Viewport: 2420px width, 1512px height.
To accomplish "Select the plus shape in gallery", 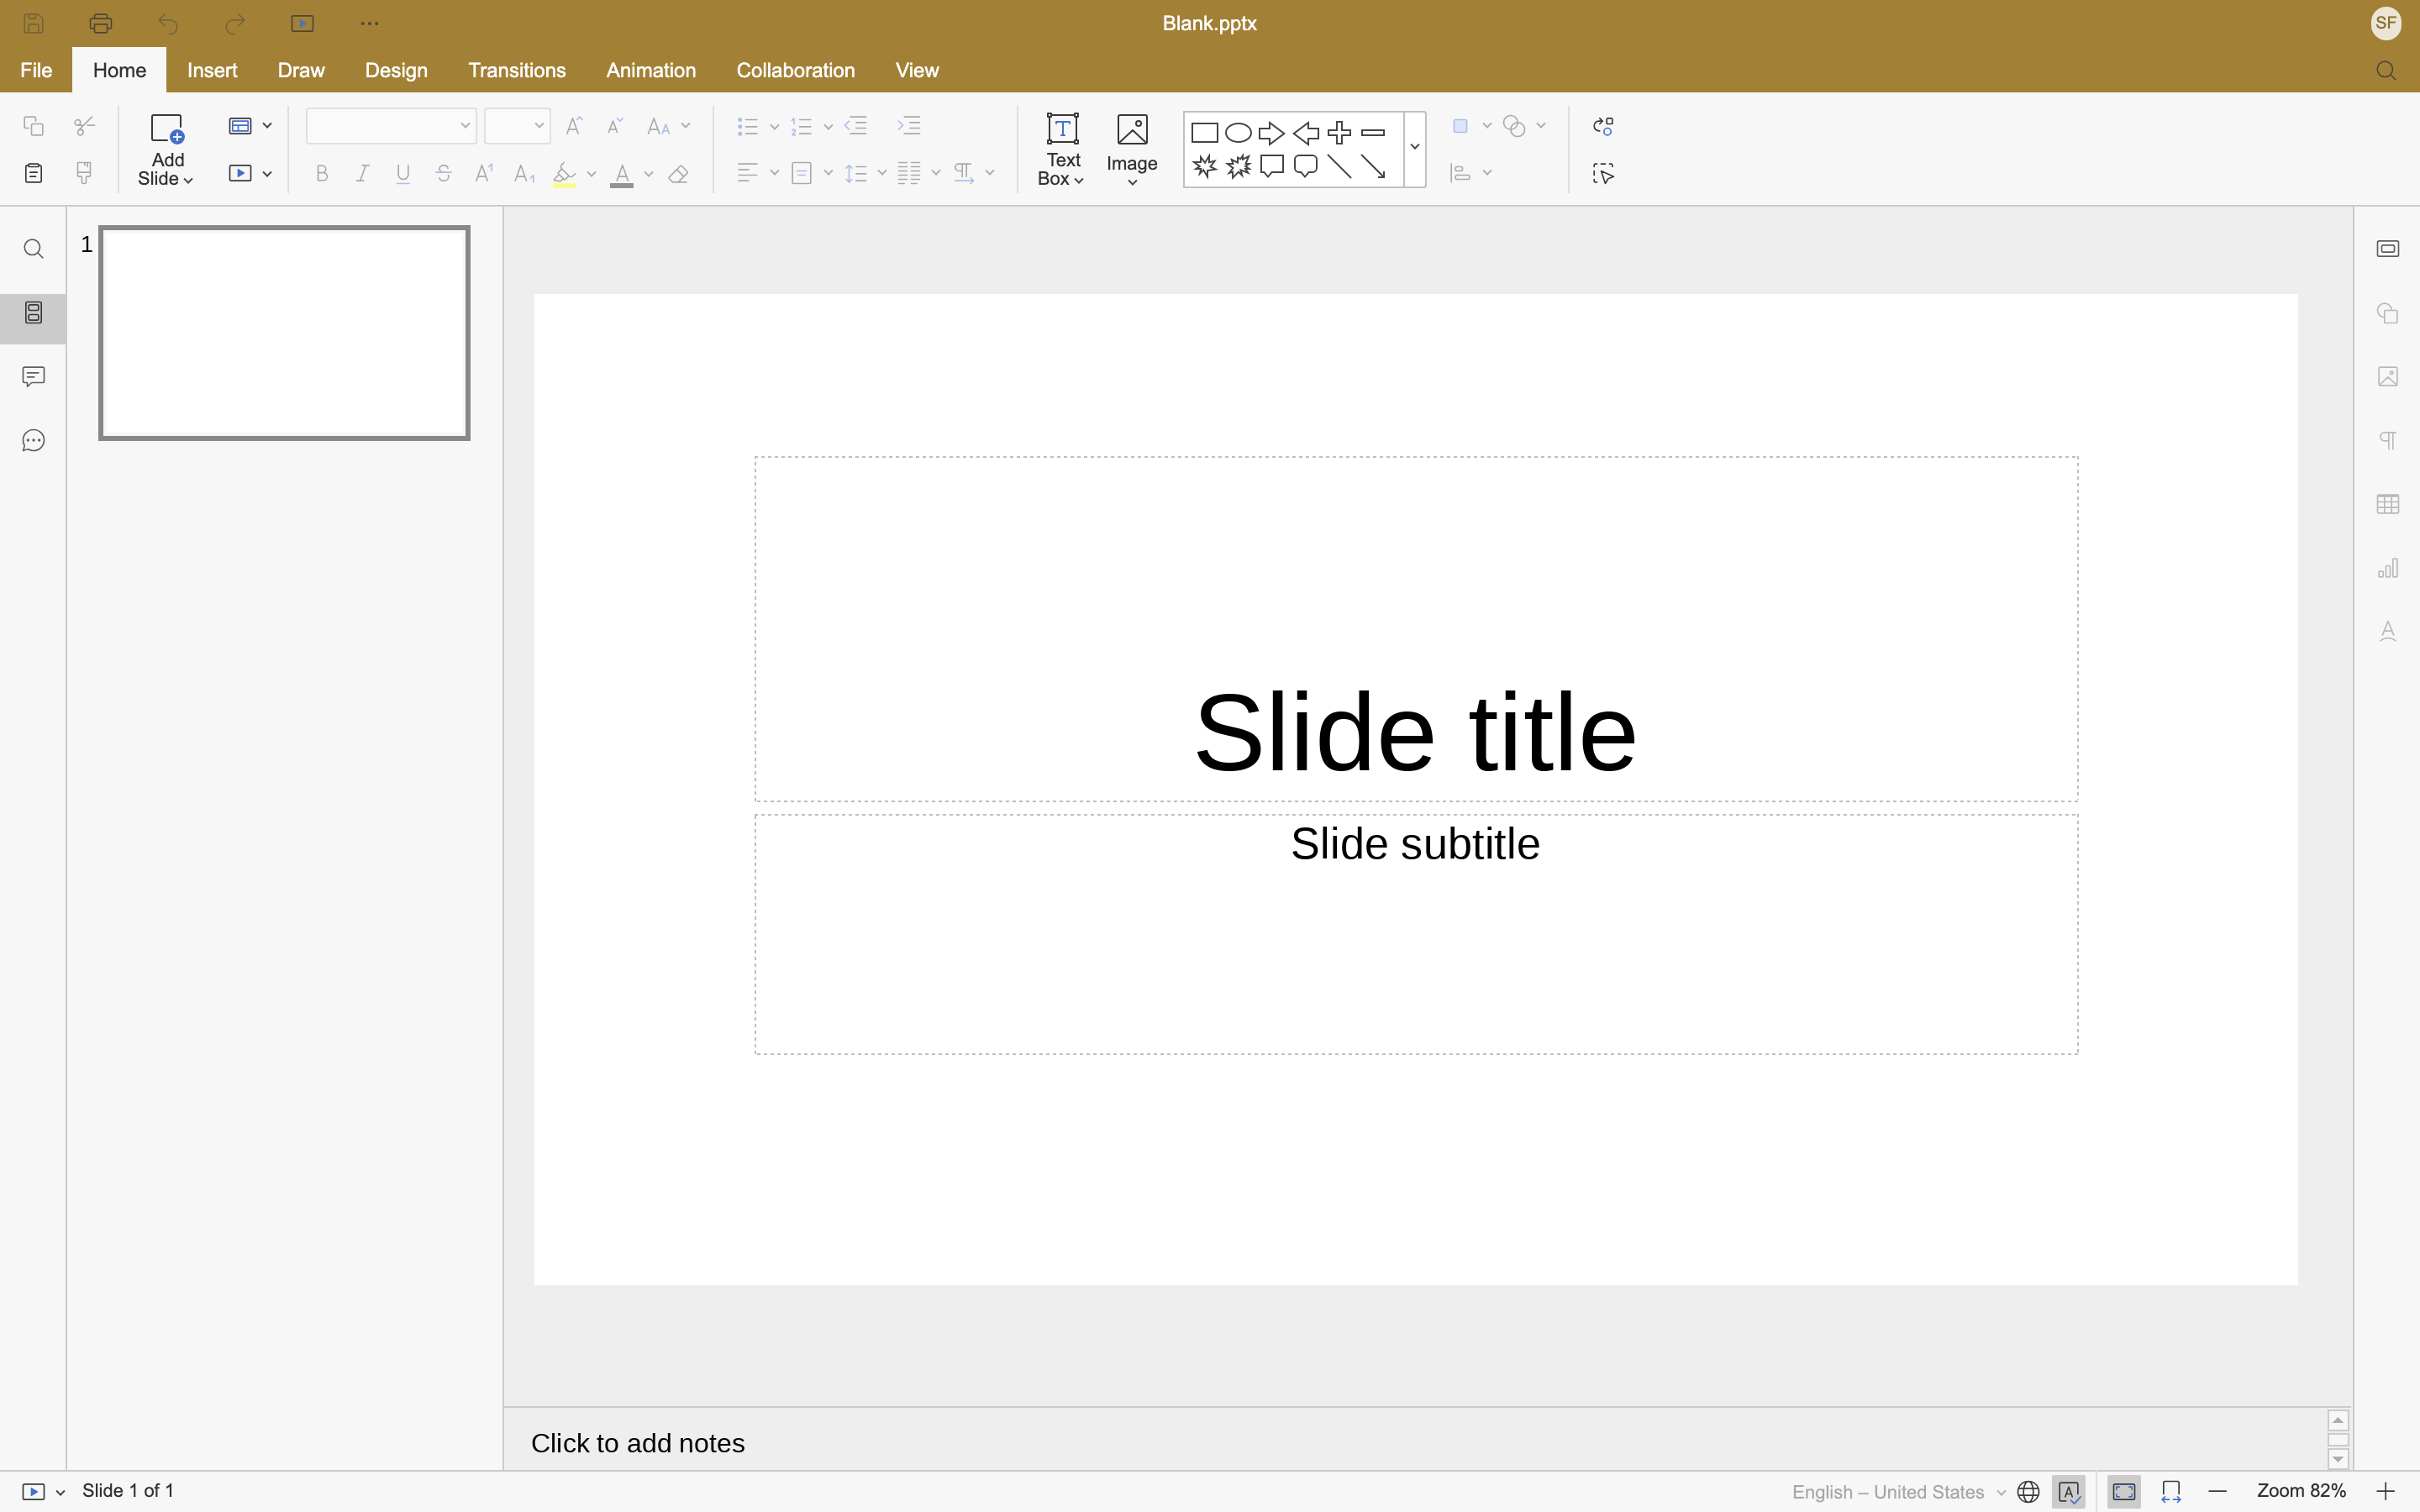I will point(1340,133).
